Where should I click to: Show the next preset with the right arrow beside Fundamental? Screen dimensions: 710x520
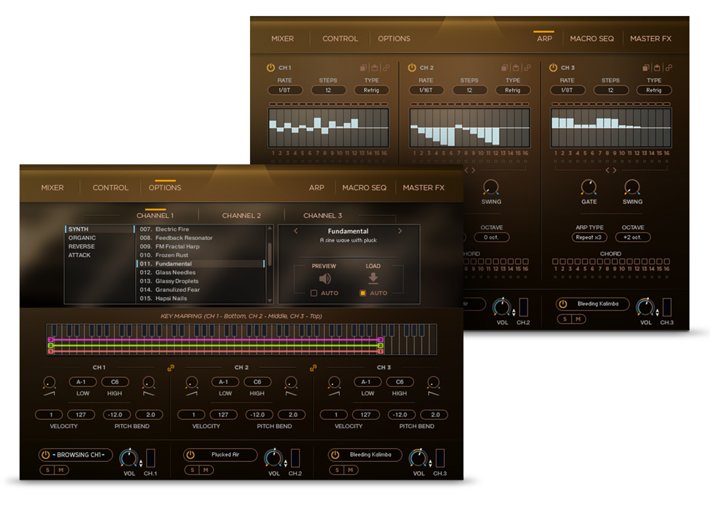[400, 231]
